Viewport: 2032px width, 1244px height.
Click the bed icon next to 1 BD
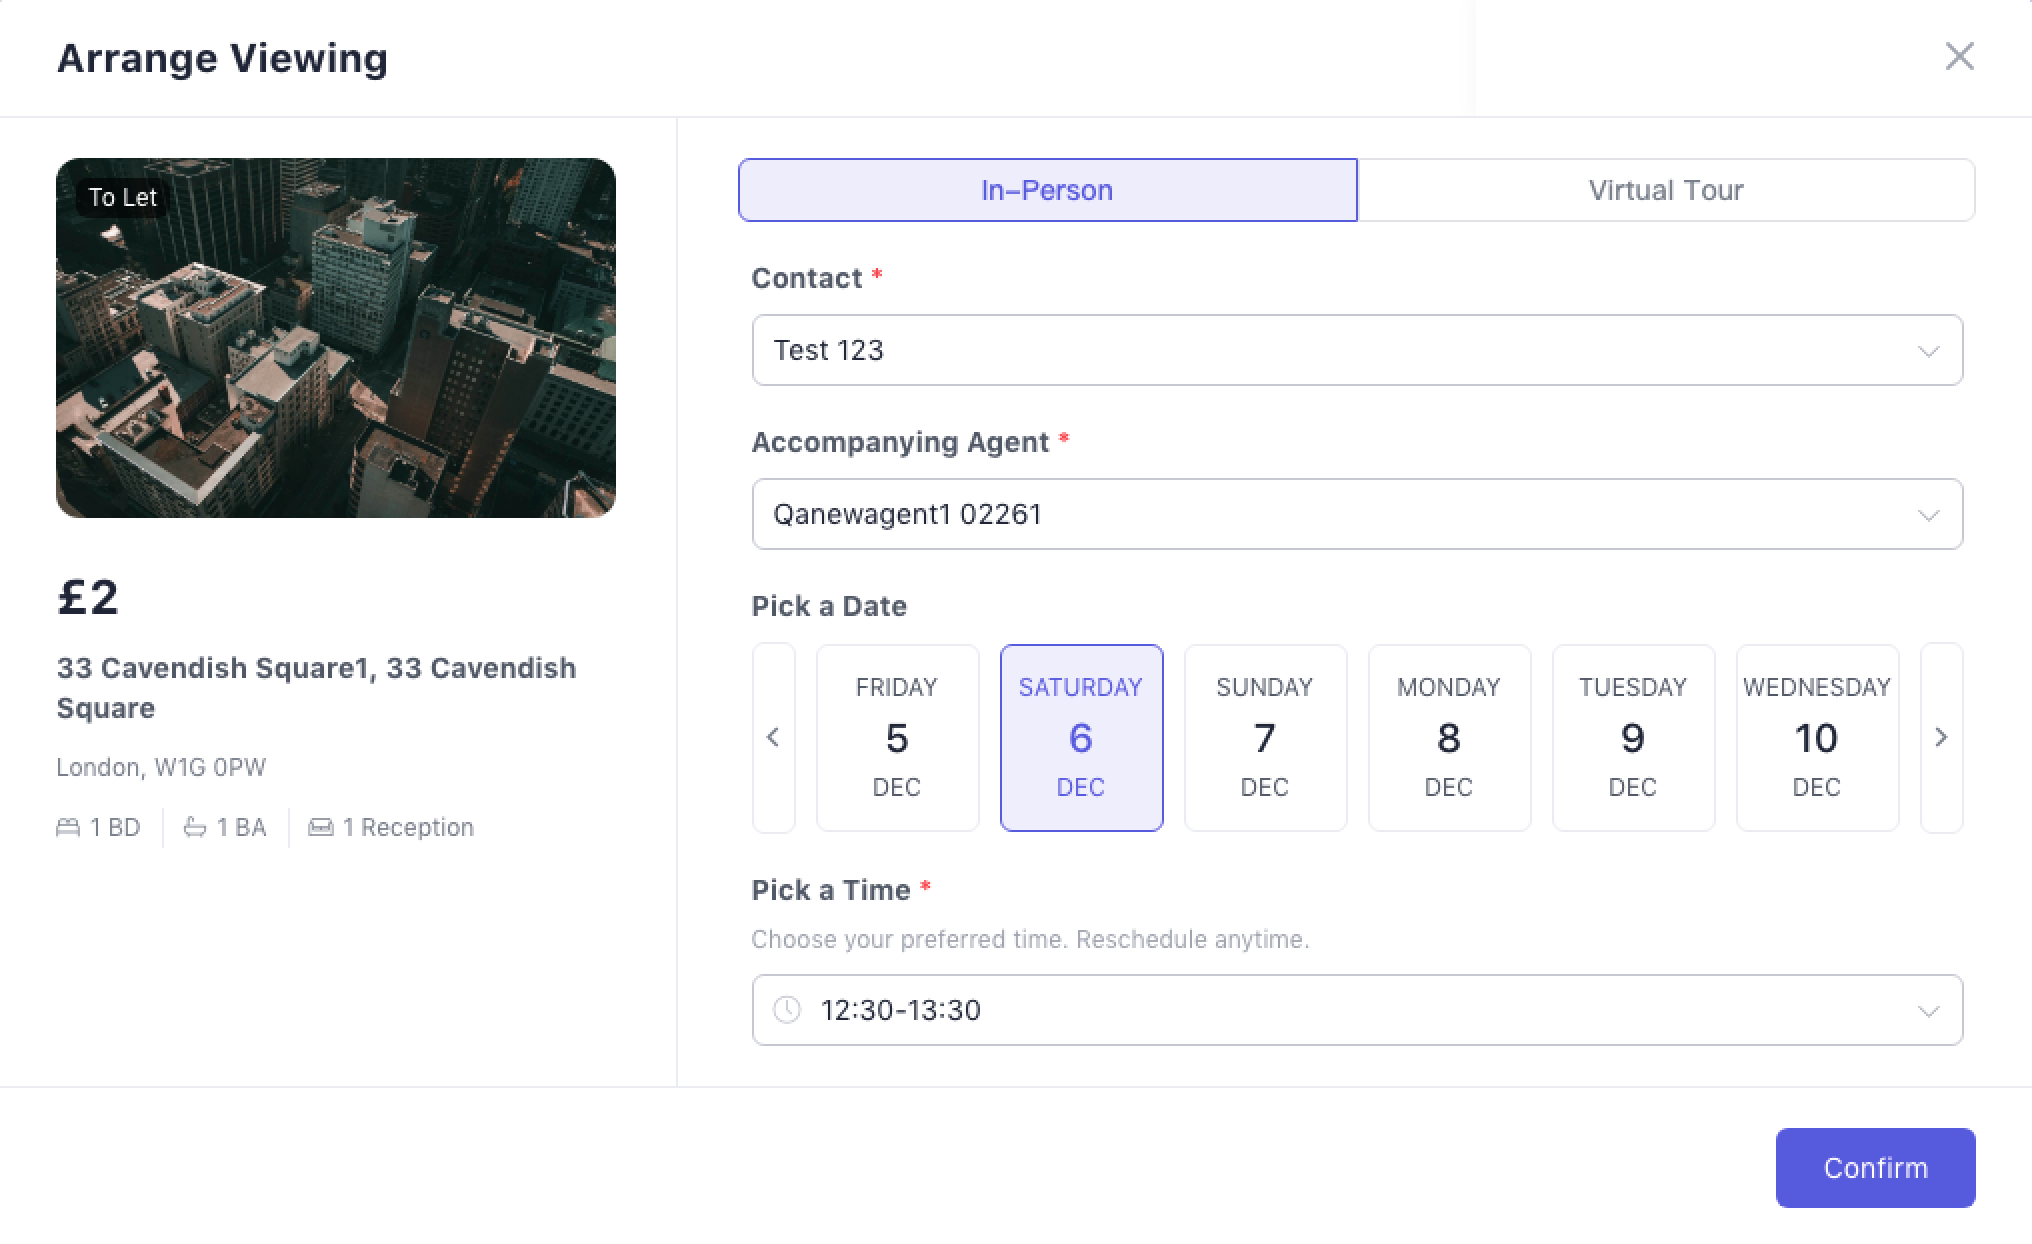[68, 827]
